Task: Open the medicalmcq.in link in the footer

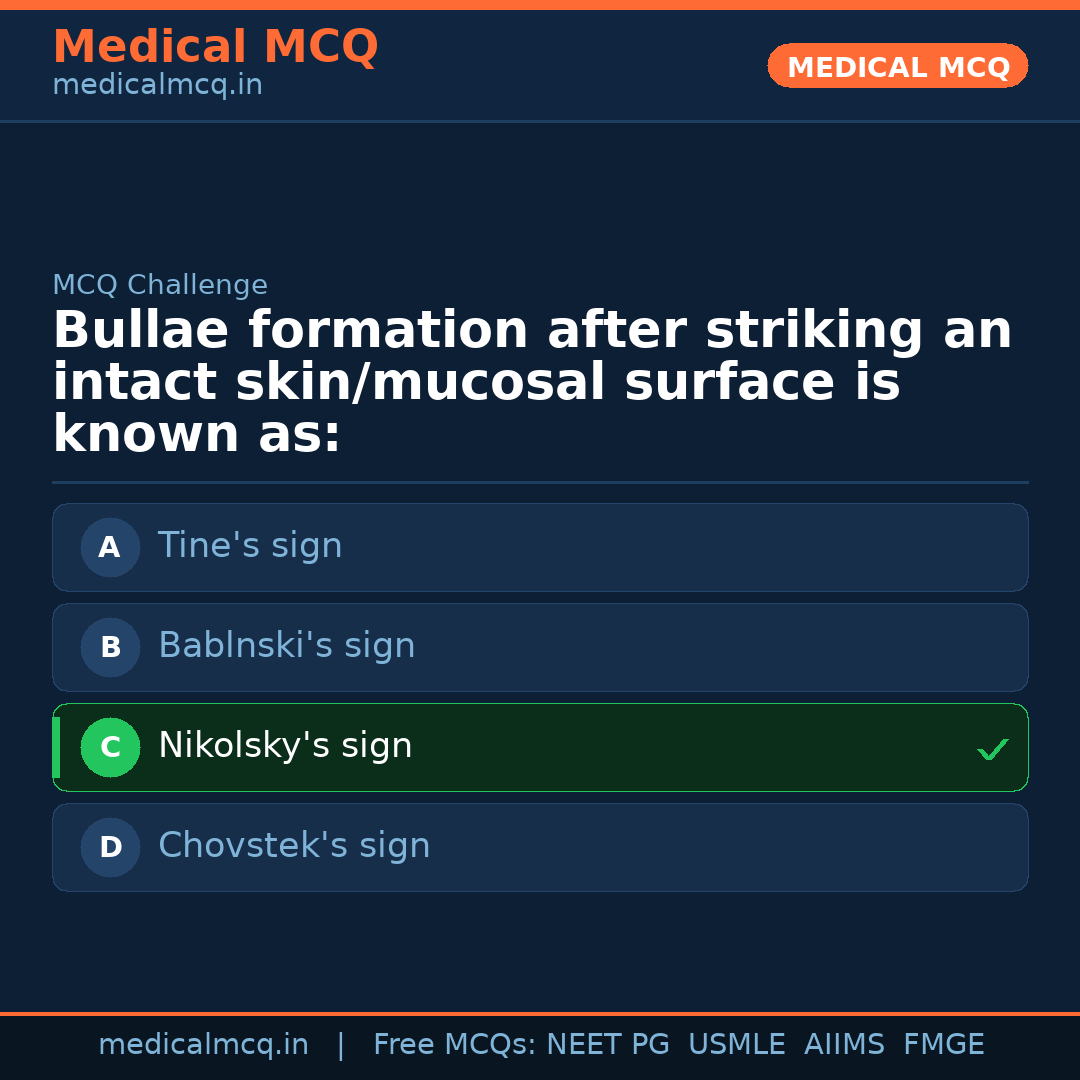Action: 203,1045
